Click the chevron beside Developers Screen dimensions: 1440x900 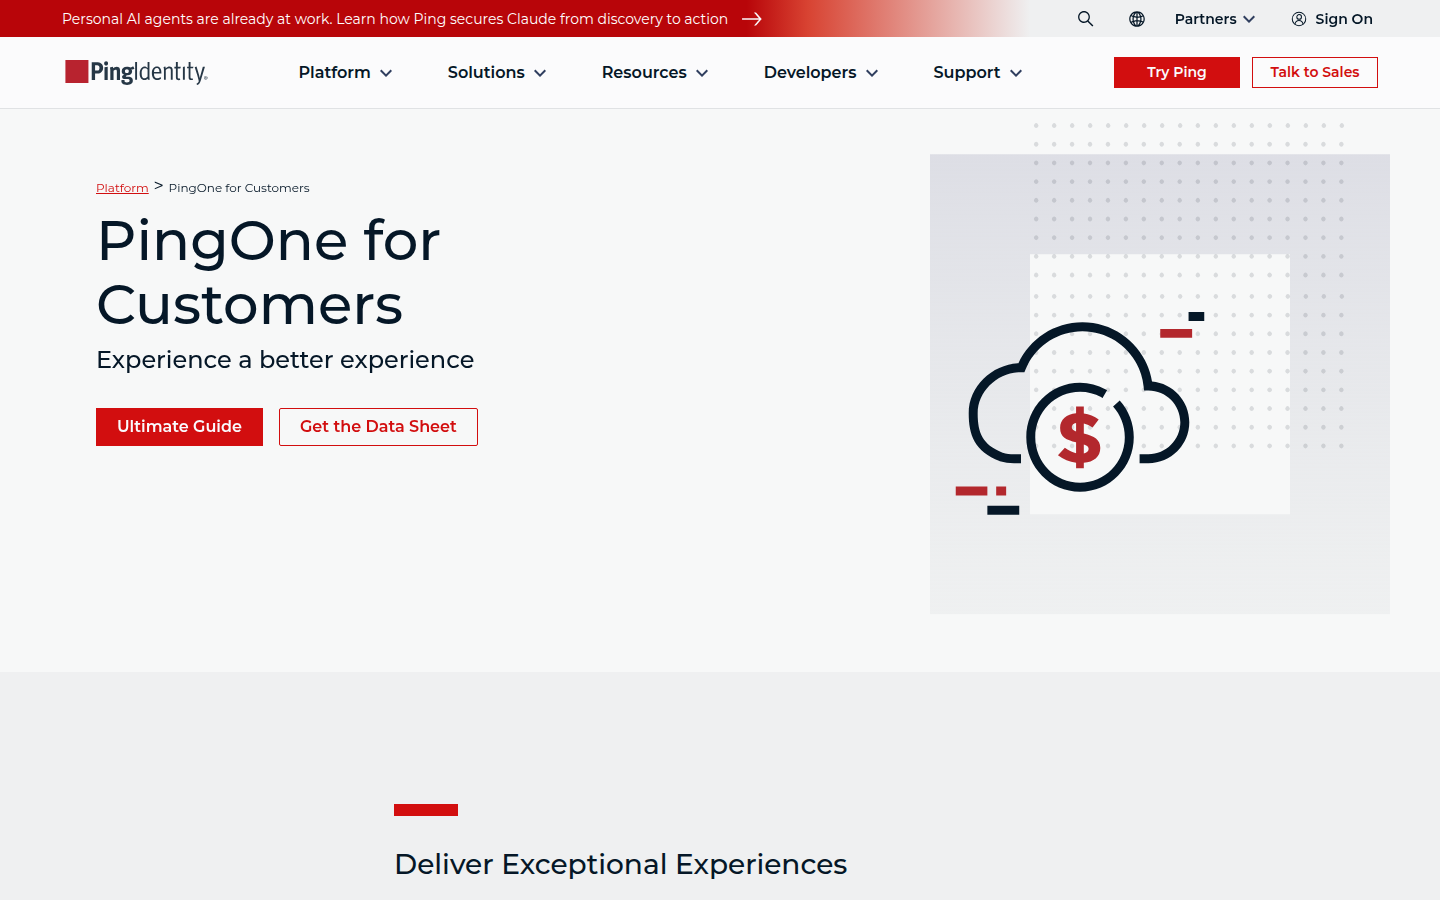(x=872, y=73)
